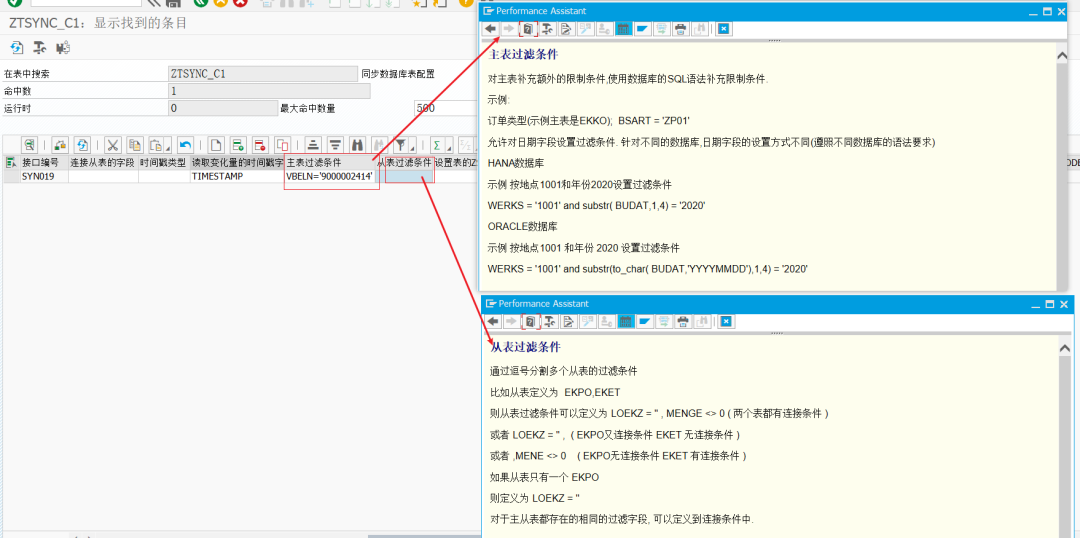Click the Create new blank row icon
1080x538 pixels.
[216, 145]
